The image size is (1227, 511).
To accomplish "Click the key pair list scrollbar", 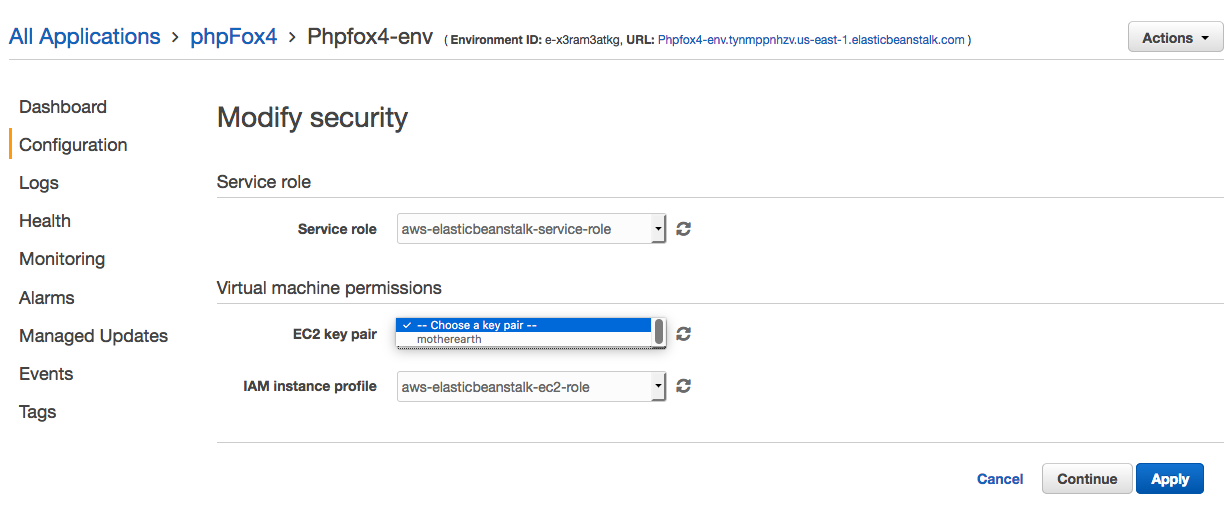I will (x=659, y=331).
